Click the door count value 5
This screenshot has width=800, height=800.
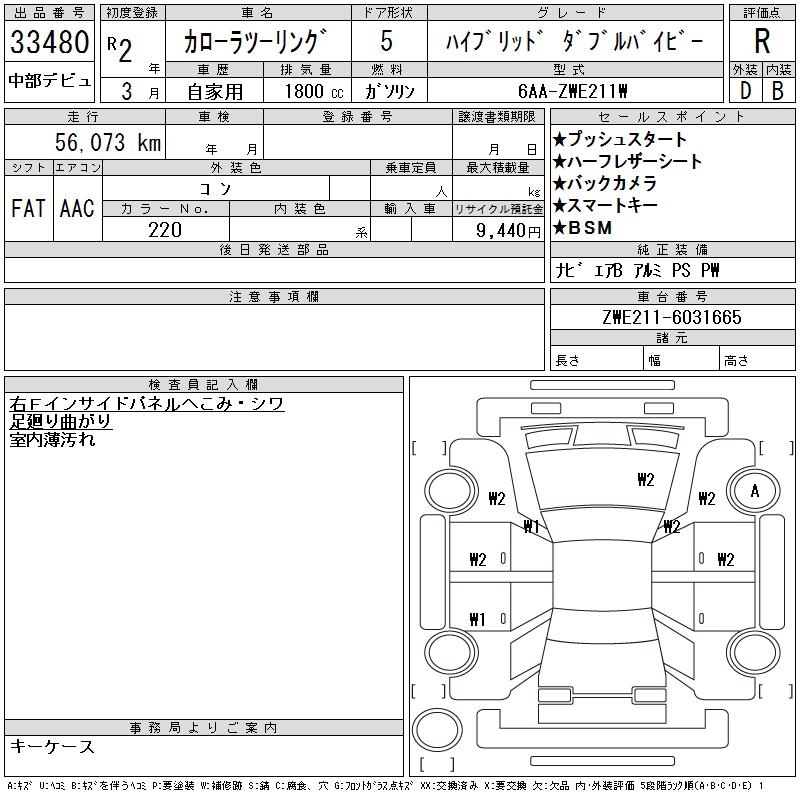click(387, 41)
